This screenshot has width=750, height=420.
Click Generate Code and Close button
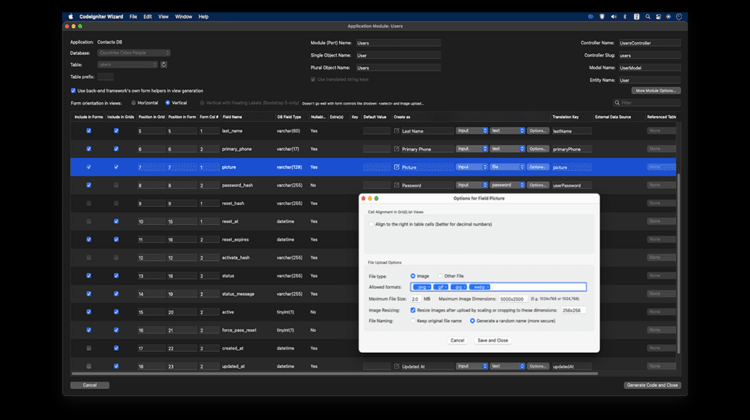tap(652, 385)
